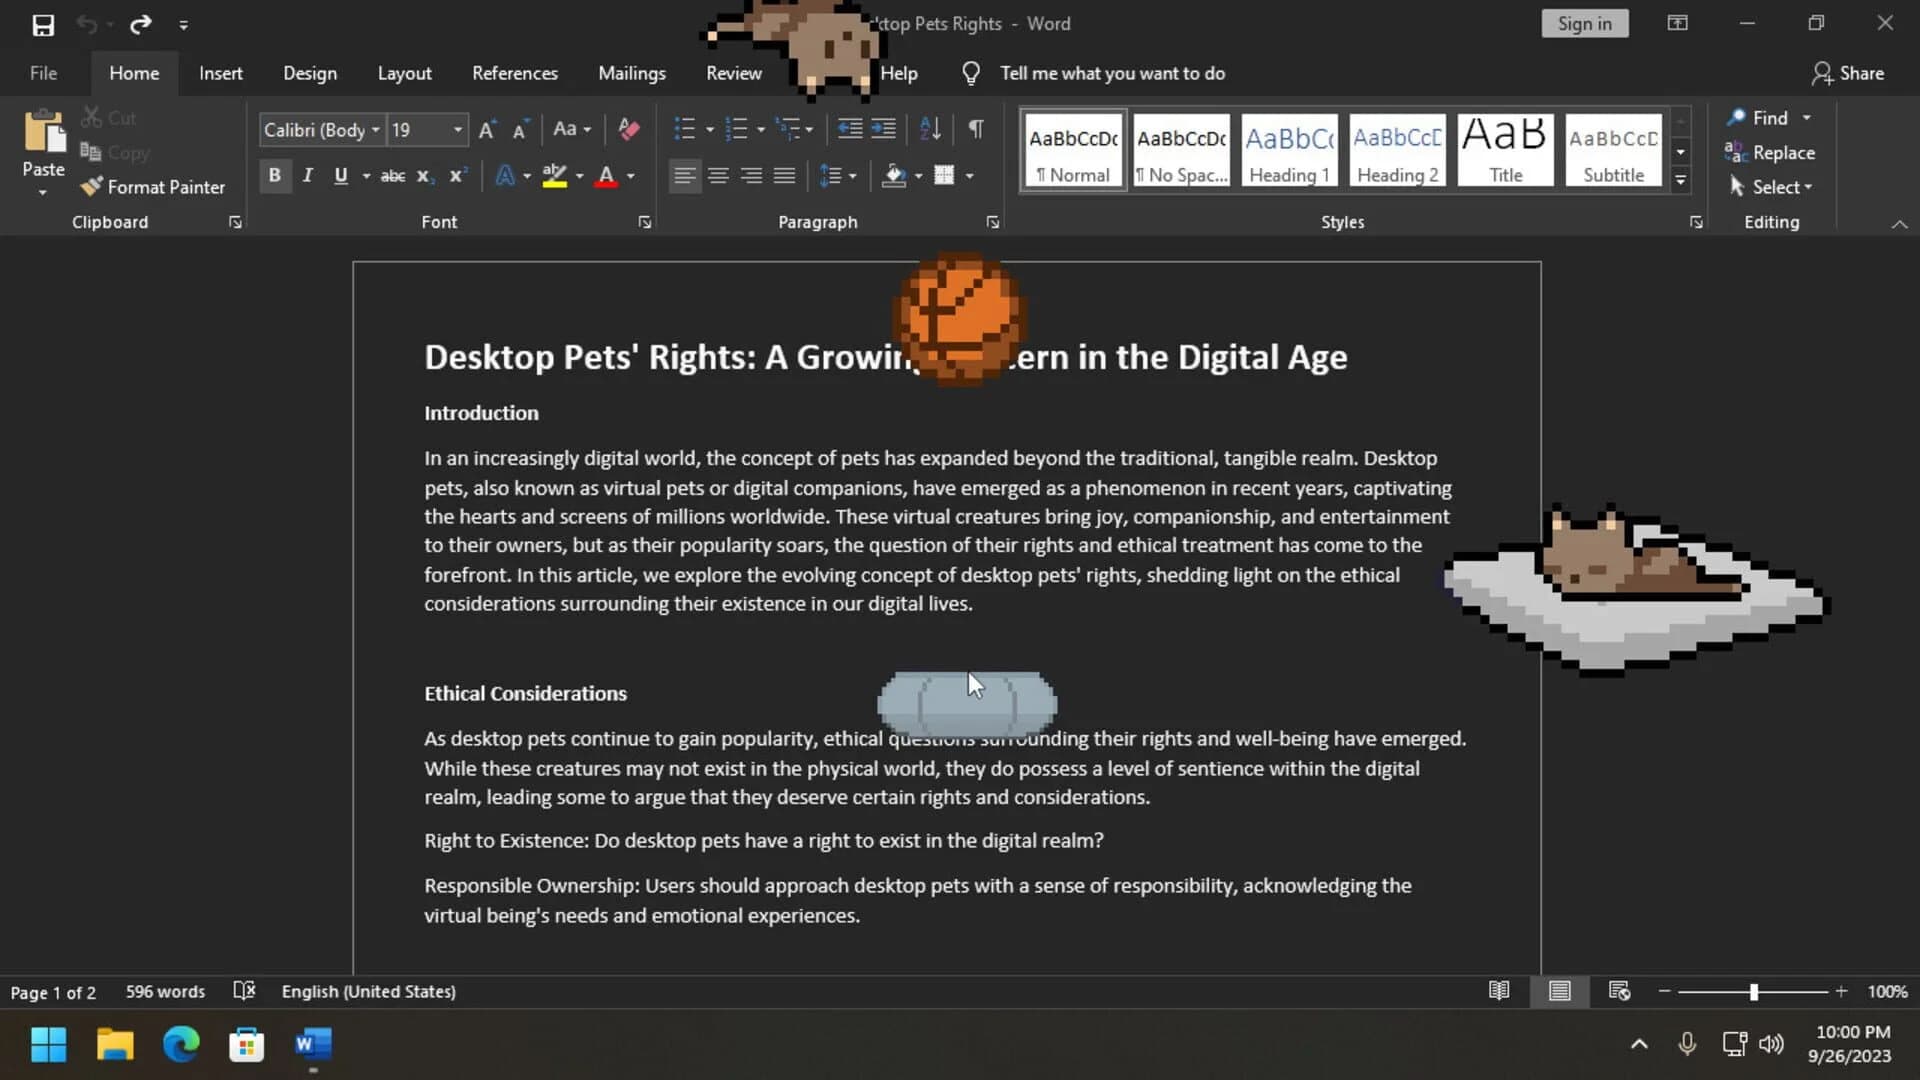Clear all formatting with the eraser icon
The image size is (1920, 1080).
(x=628, y=129)
